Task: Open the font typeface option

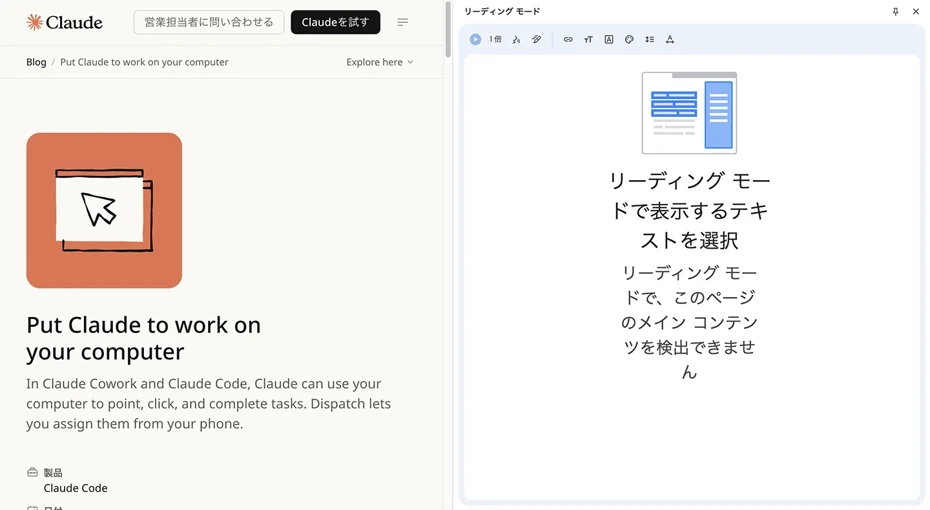Action: pyautogui.click(x=609, y=39)
